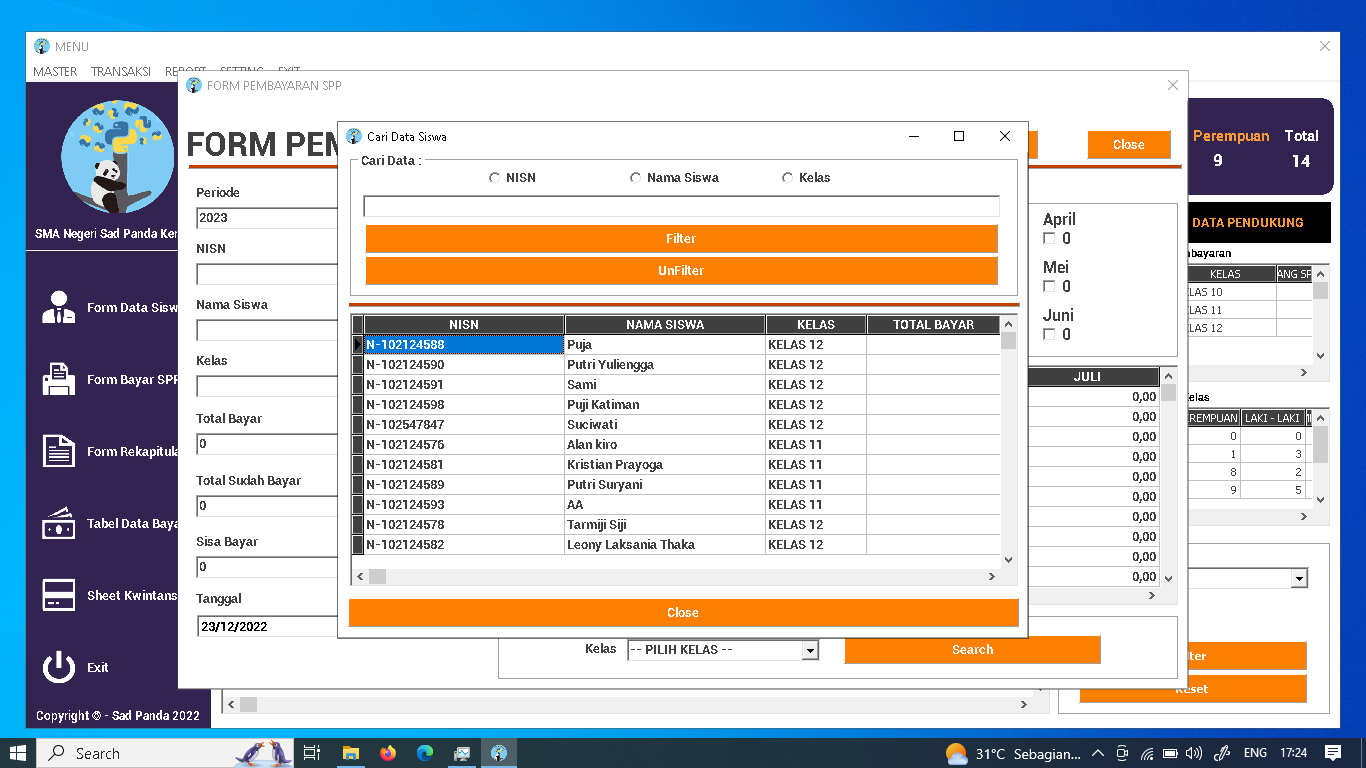Select the NISN search radio button
The image size is (1366, 768).
click(494, 177)
